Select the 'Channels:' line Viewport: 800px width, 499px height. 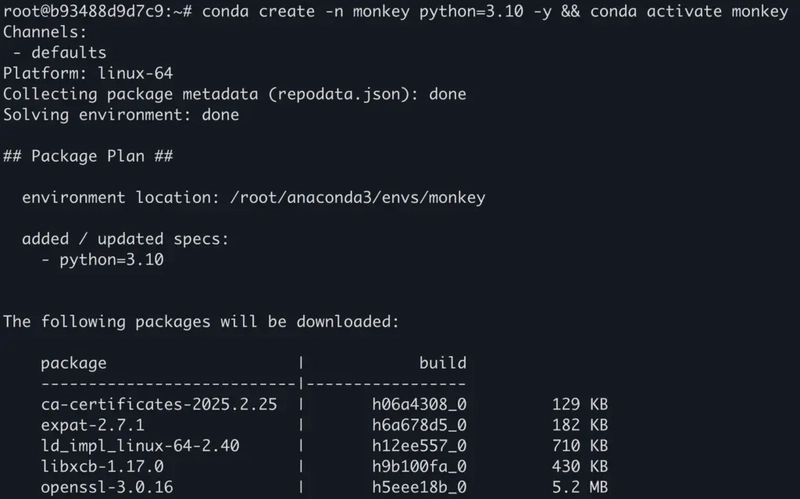45,32
